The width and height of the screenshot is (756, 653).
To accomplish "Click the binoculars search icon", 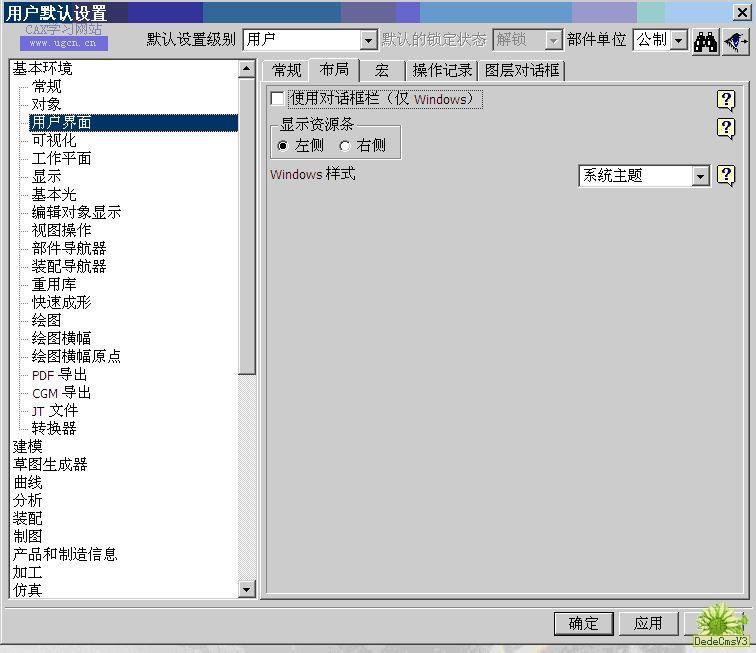I will (706, 41).
